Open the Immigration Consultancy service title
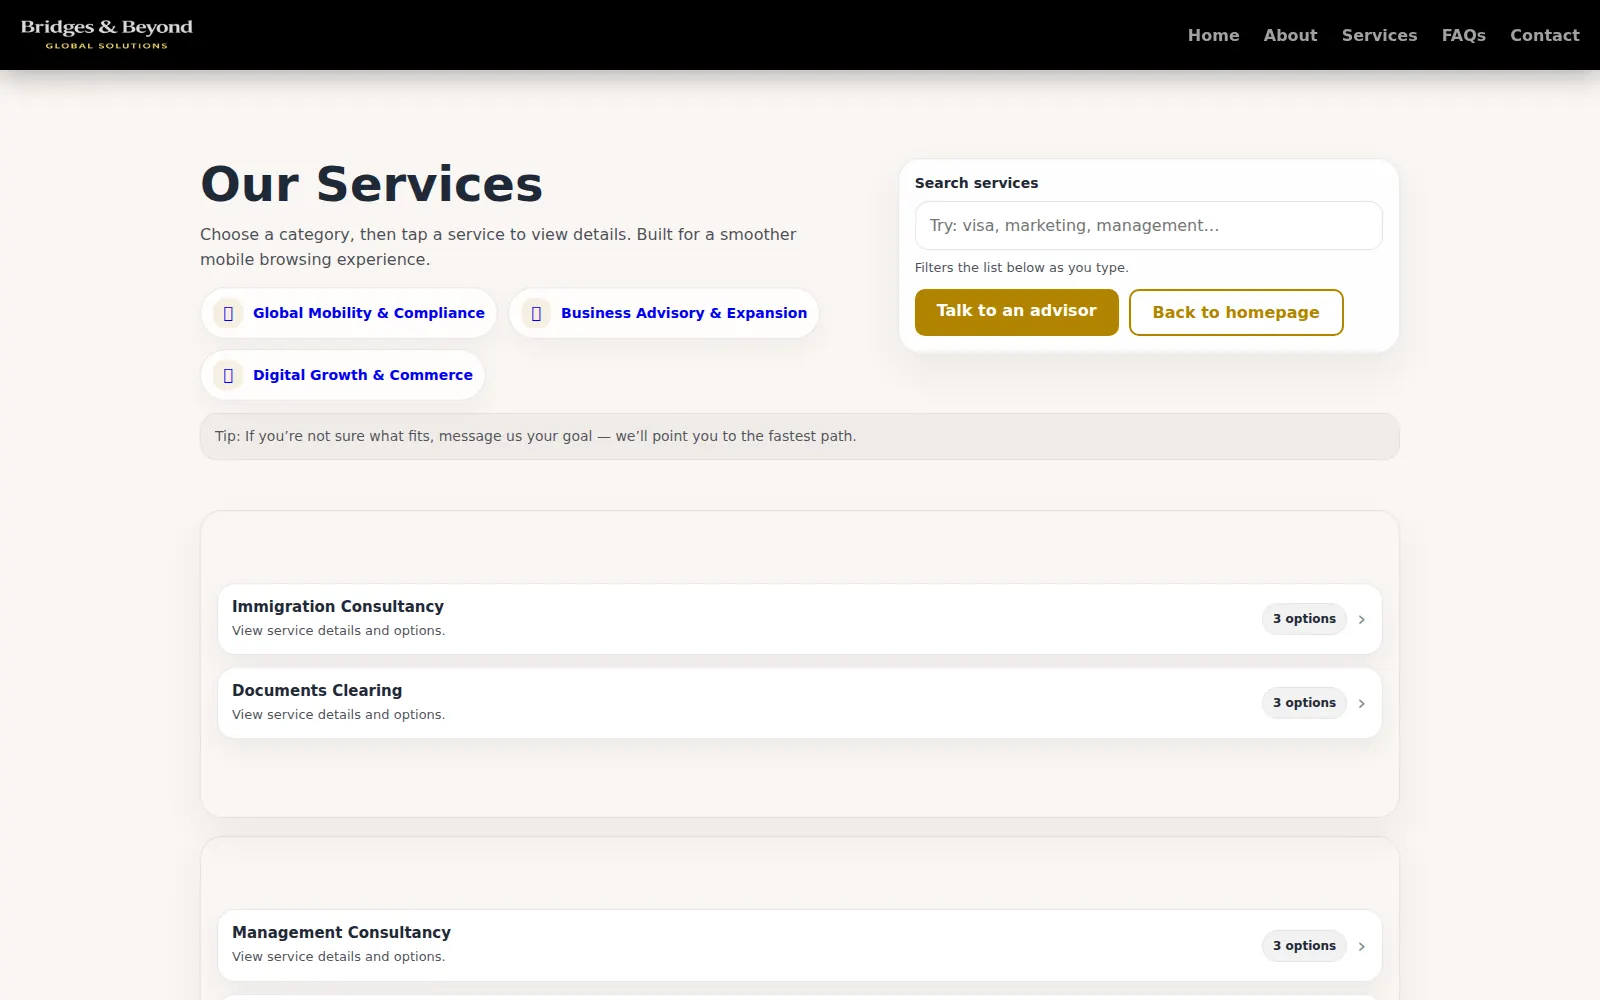Screen dimensions: 1600x1000 [x=338, y=606]
